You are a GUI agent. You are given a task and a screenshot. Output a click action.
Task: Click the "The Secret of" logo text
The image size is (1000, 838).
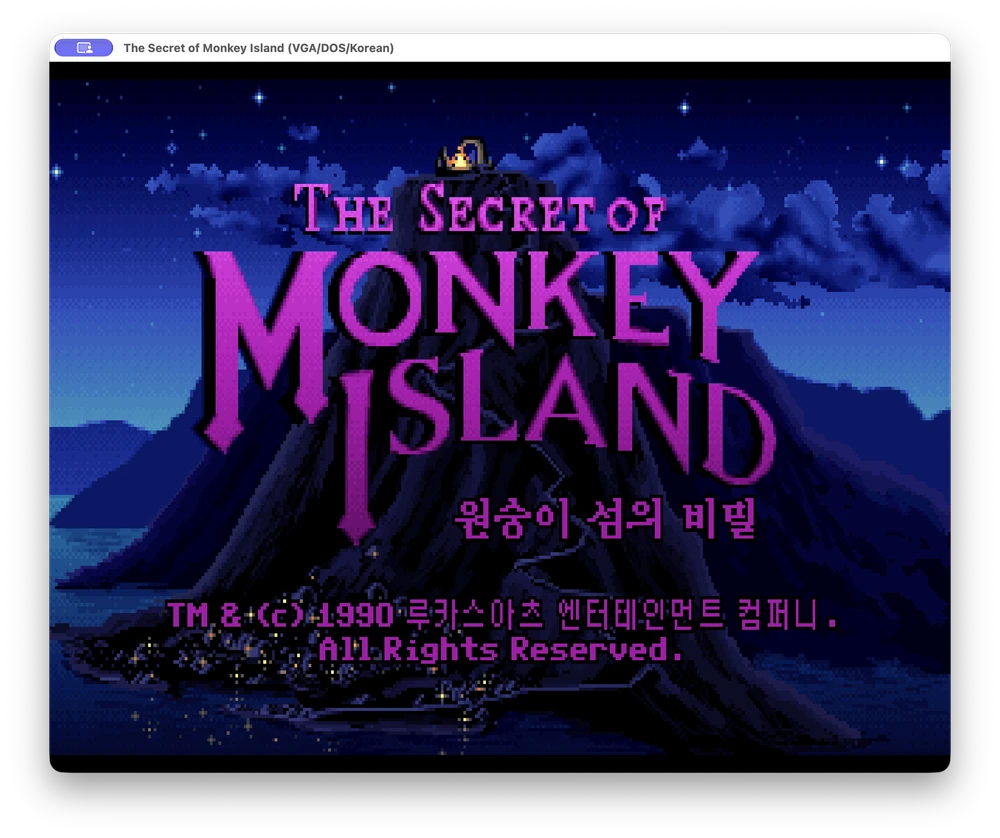(x=480, y=209)
